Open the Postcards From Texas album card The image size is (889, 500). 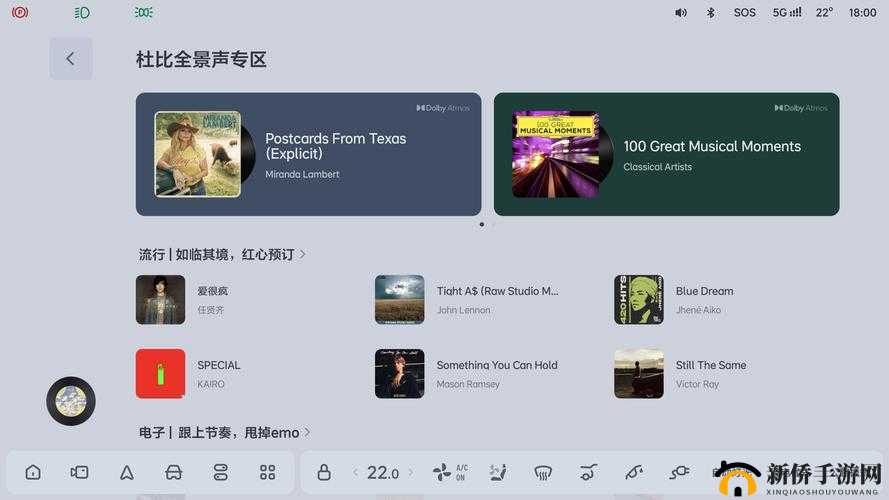point(308,154)
